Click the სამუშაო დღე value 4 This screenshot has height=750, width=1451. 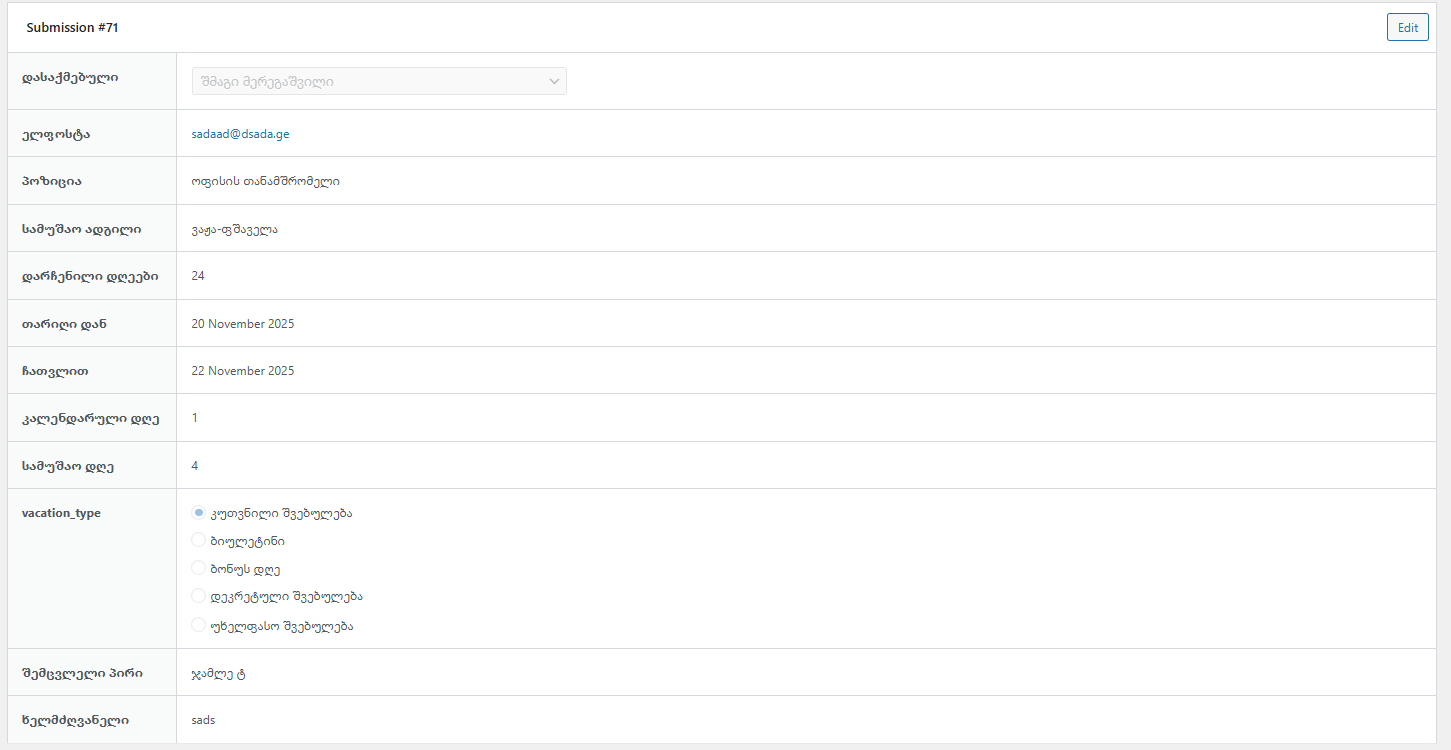click(x=195, y=466)
